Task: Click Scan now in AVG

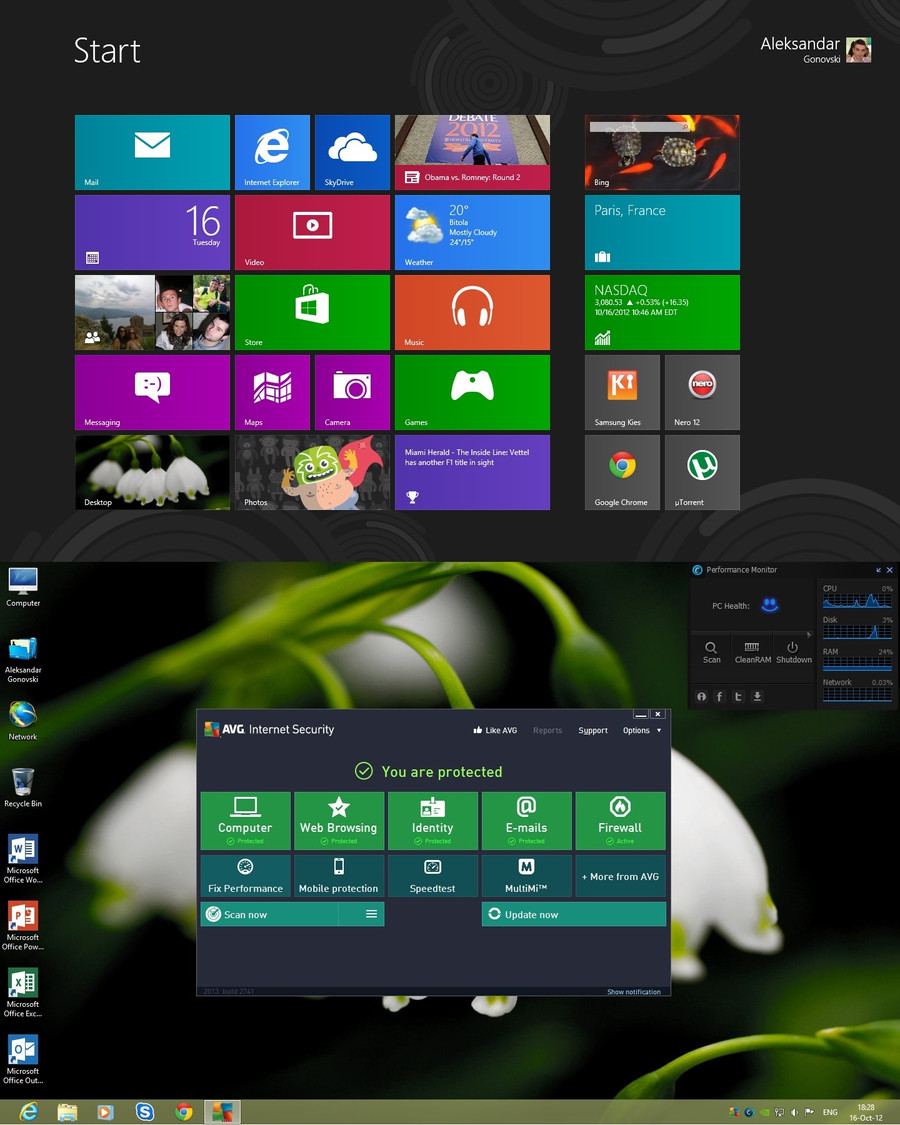Action: click(270, 914)
